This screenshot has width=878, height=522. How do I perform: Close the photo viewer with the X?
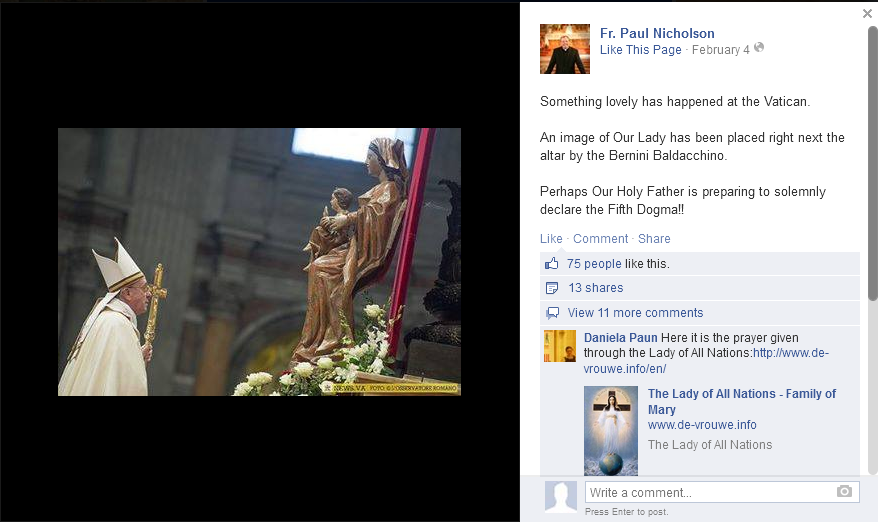pos(867,13)
